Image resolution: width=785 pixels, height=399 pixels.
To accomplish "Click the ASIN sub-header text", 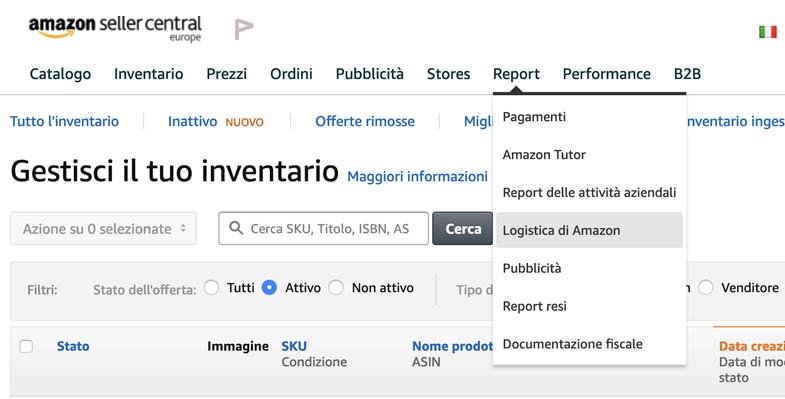I will point(426,361).
